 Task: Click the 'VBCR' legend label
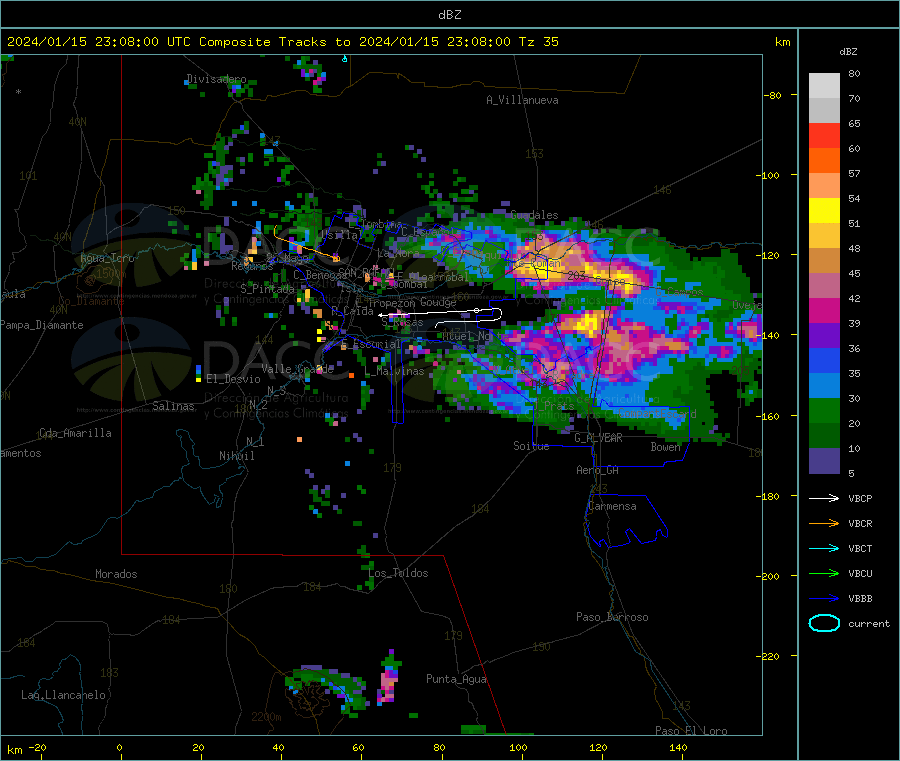click(x=860, y=523)
